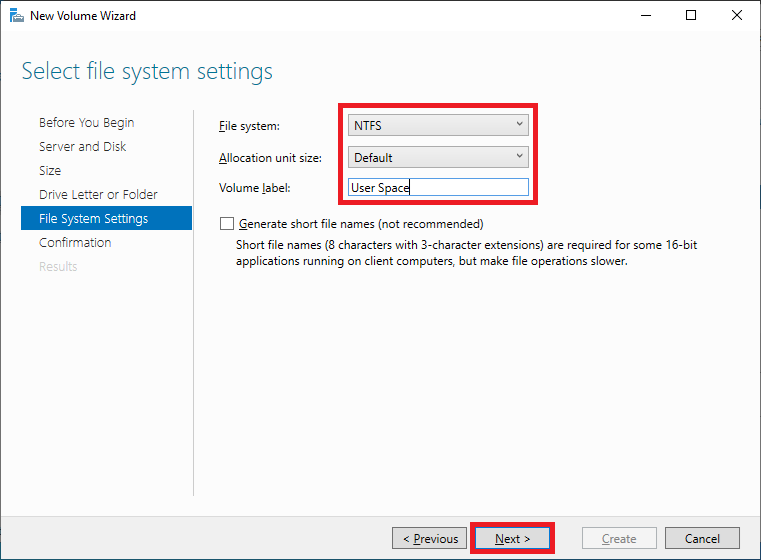Maximize the wizard window
This screenshot has height=560, width=761.
coord(691,16)
